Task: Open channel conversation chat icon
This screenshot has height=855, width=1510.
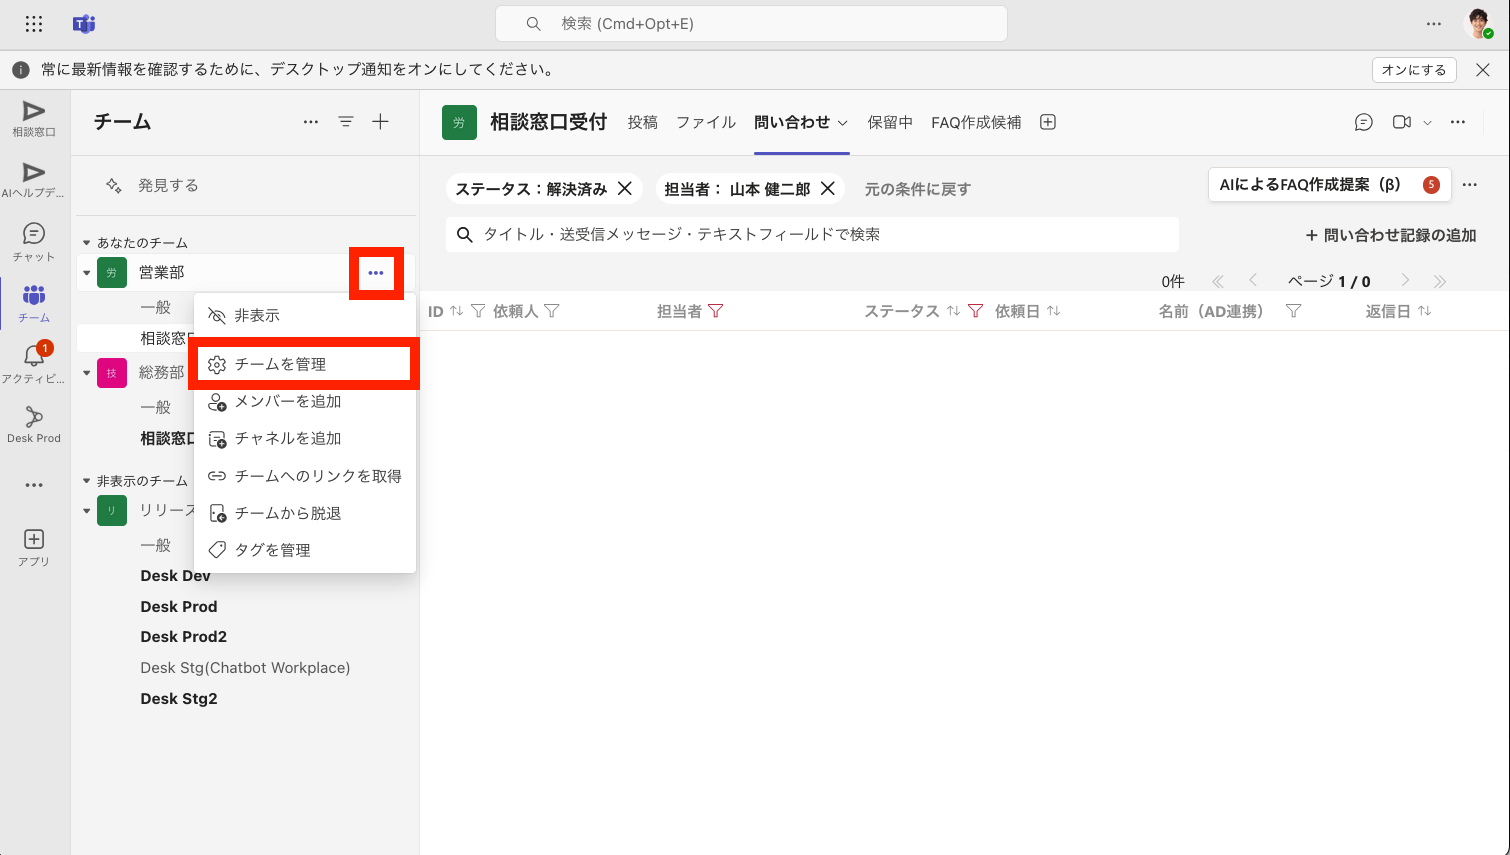Action: click(x=1364, y=122)
